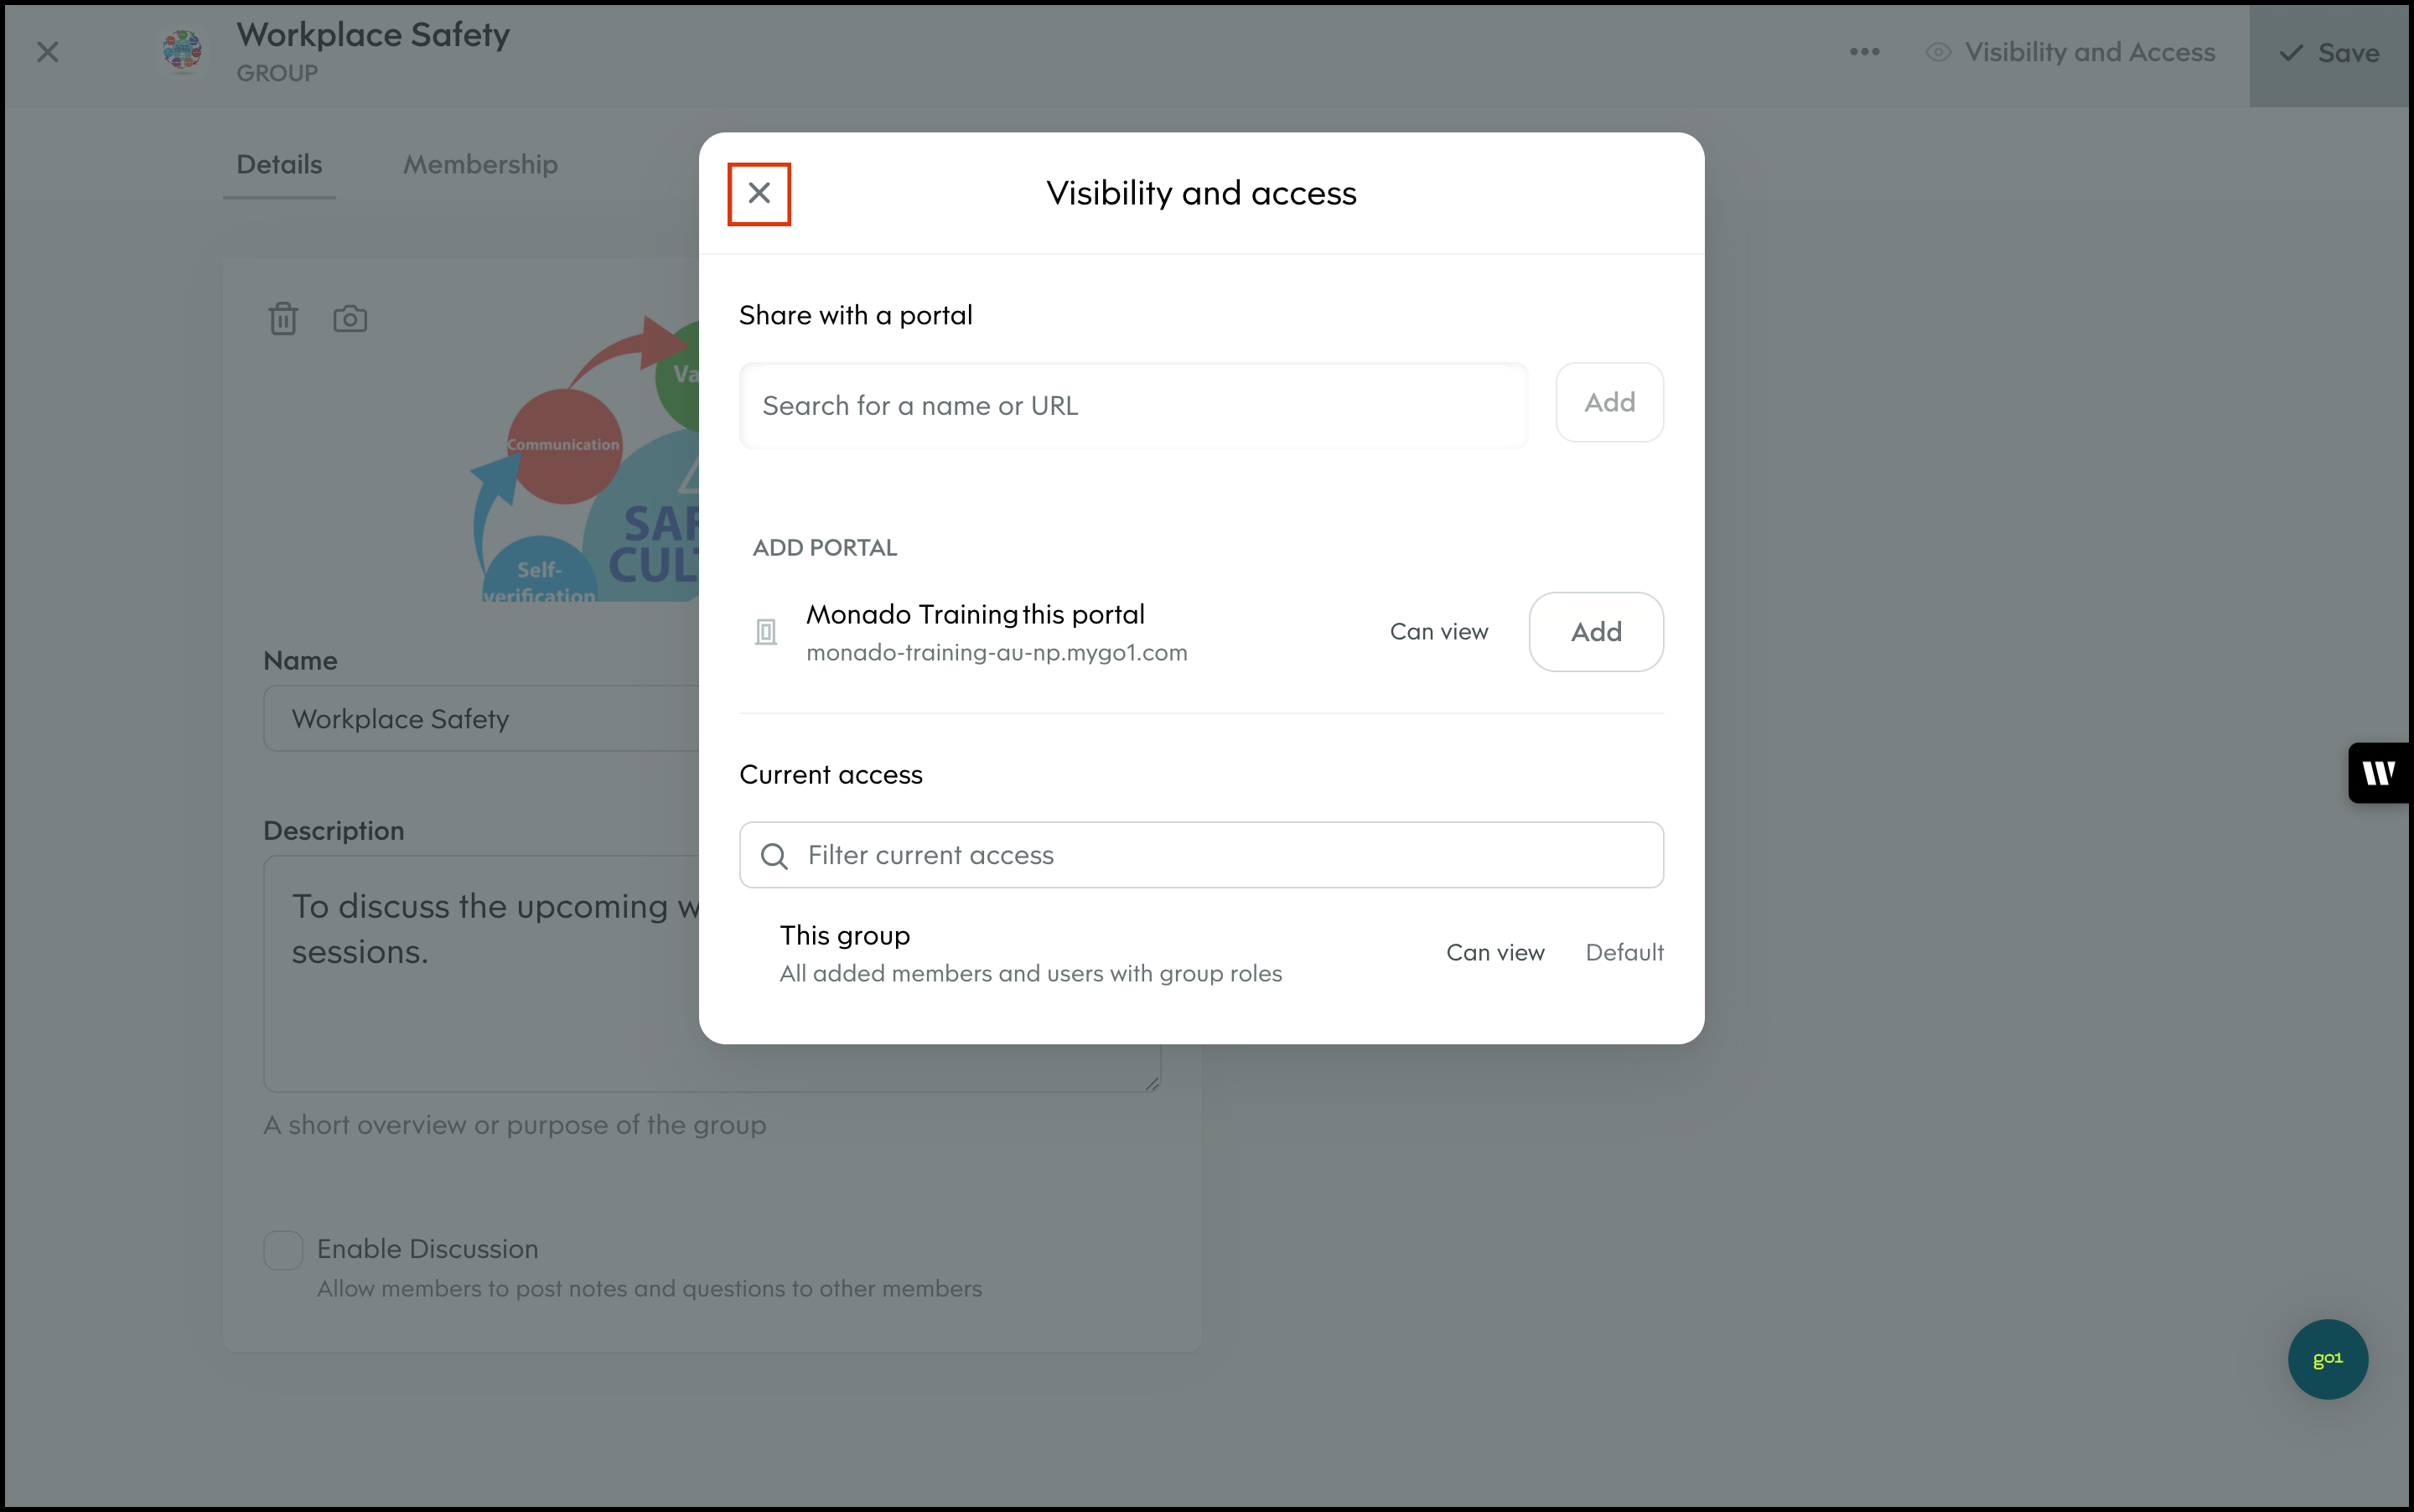Enable the Discussion checkbox

pos(283,1250)
